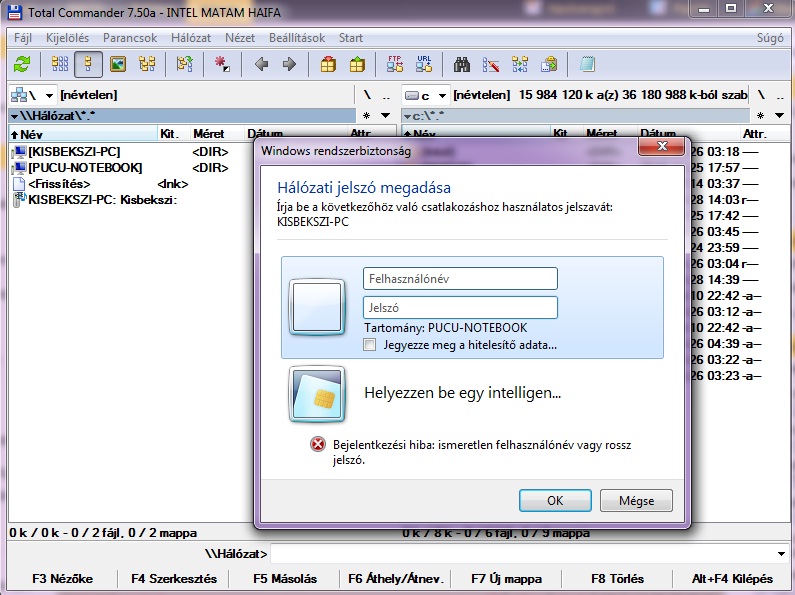Open the Parancsok menu

click(130, 38)
